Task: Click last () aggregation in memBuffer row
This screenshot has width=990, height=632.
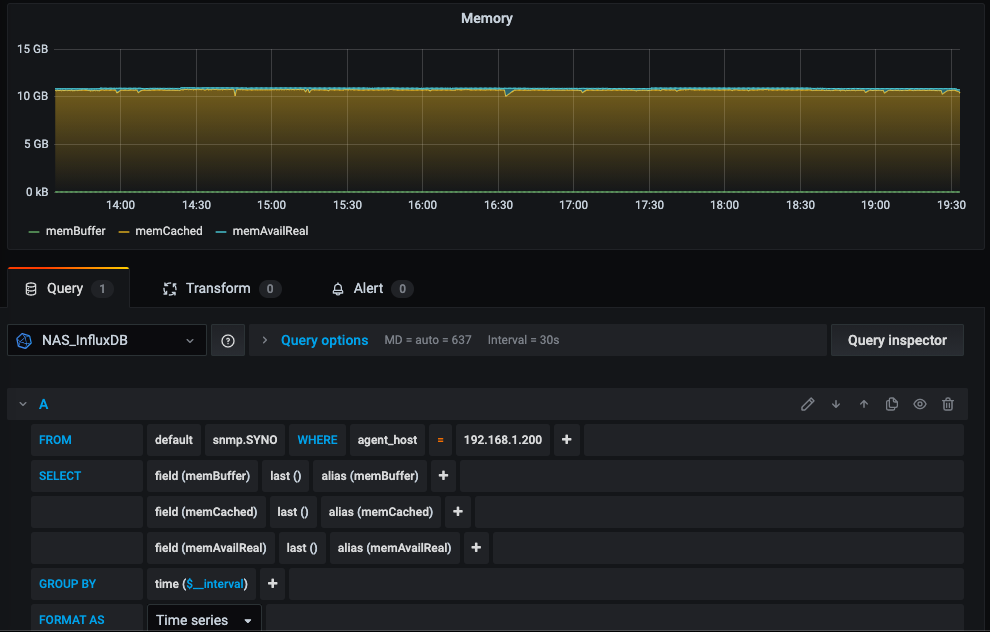Action: coord(285,476)
